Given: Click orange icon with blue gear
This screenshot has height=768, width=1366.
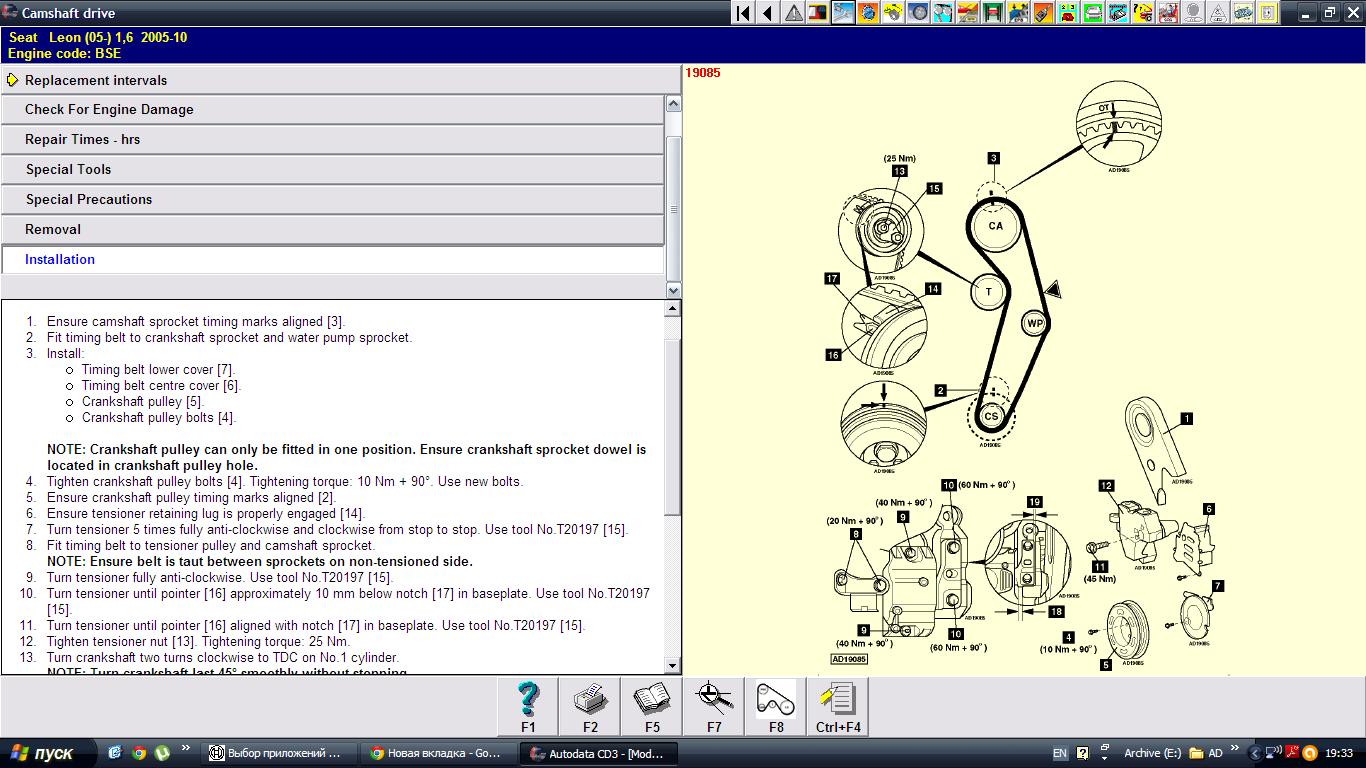Looking at the screenshot, I should (x=868, y=13).
